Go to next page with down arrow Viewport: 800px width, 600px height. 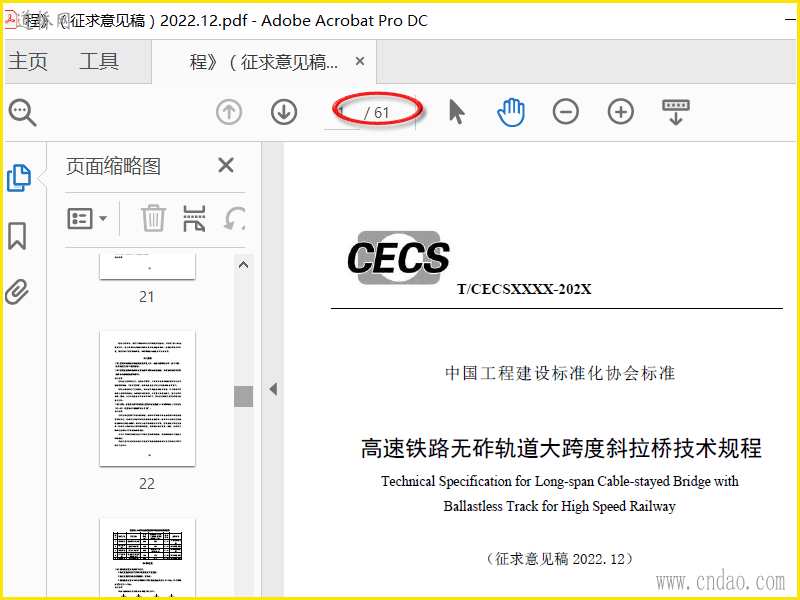tap(284, 112)
